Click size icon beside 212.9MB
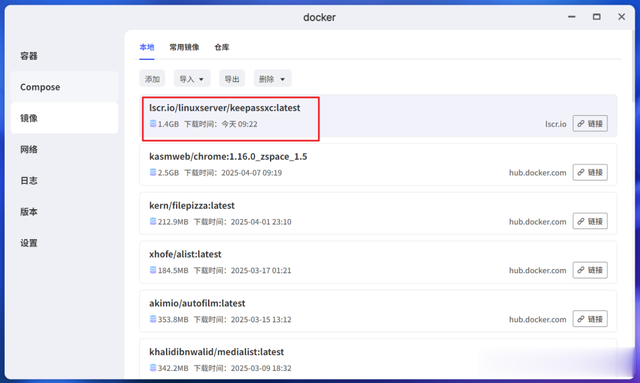Screen dimensions: 640x383 pyautogui.click(x=153, y=221)
